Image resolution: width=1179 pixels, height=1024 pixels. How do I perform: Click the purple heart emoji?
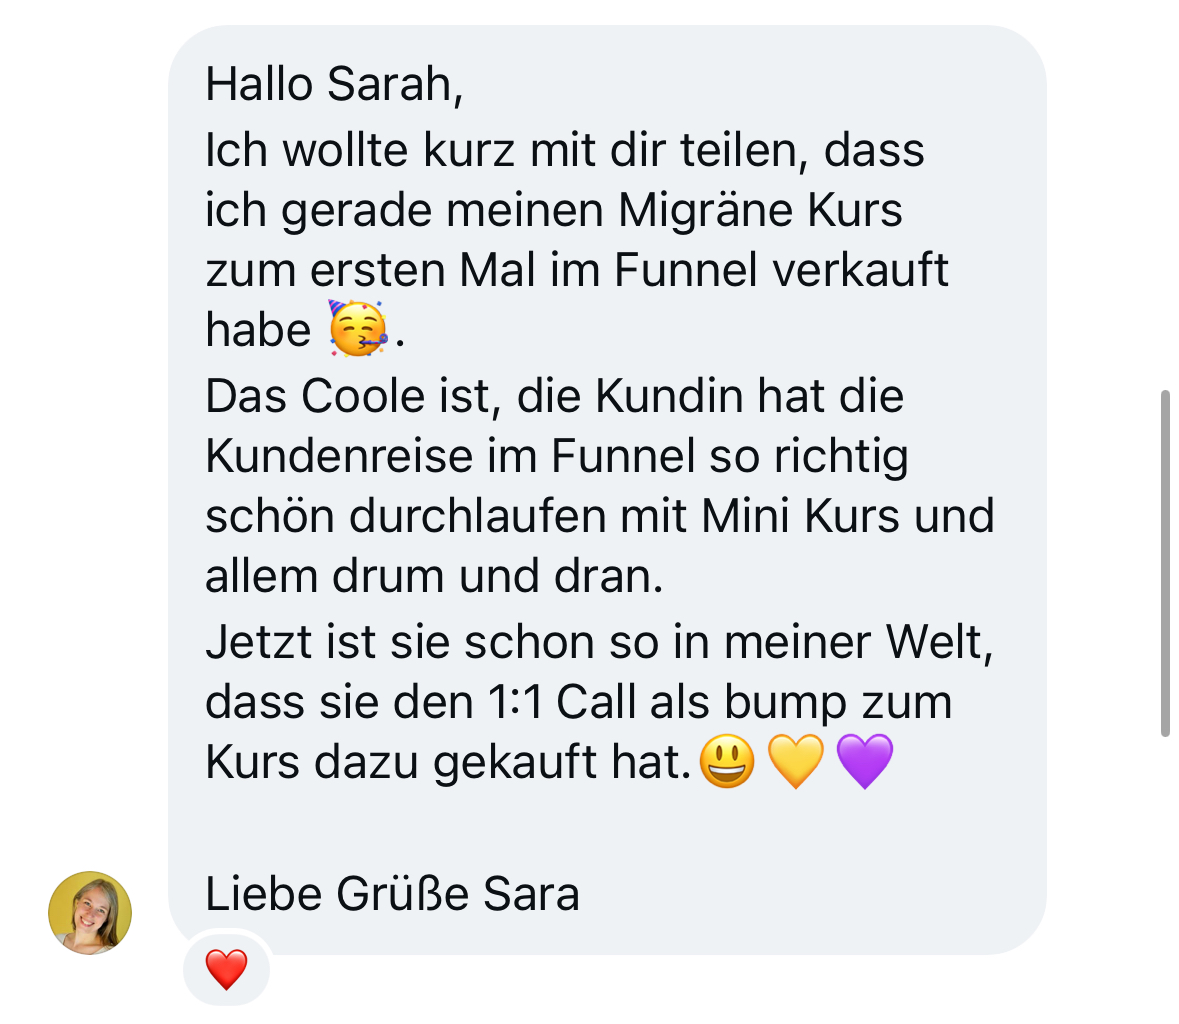tap(864, 761)
